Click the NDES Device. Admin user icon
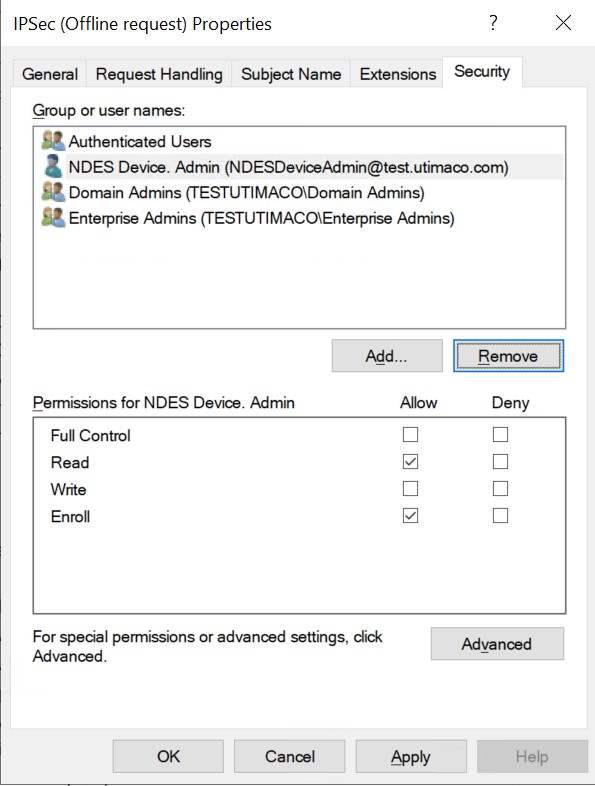This screenshot has height=786, width=595. [x=53, y=166]
